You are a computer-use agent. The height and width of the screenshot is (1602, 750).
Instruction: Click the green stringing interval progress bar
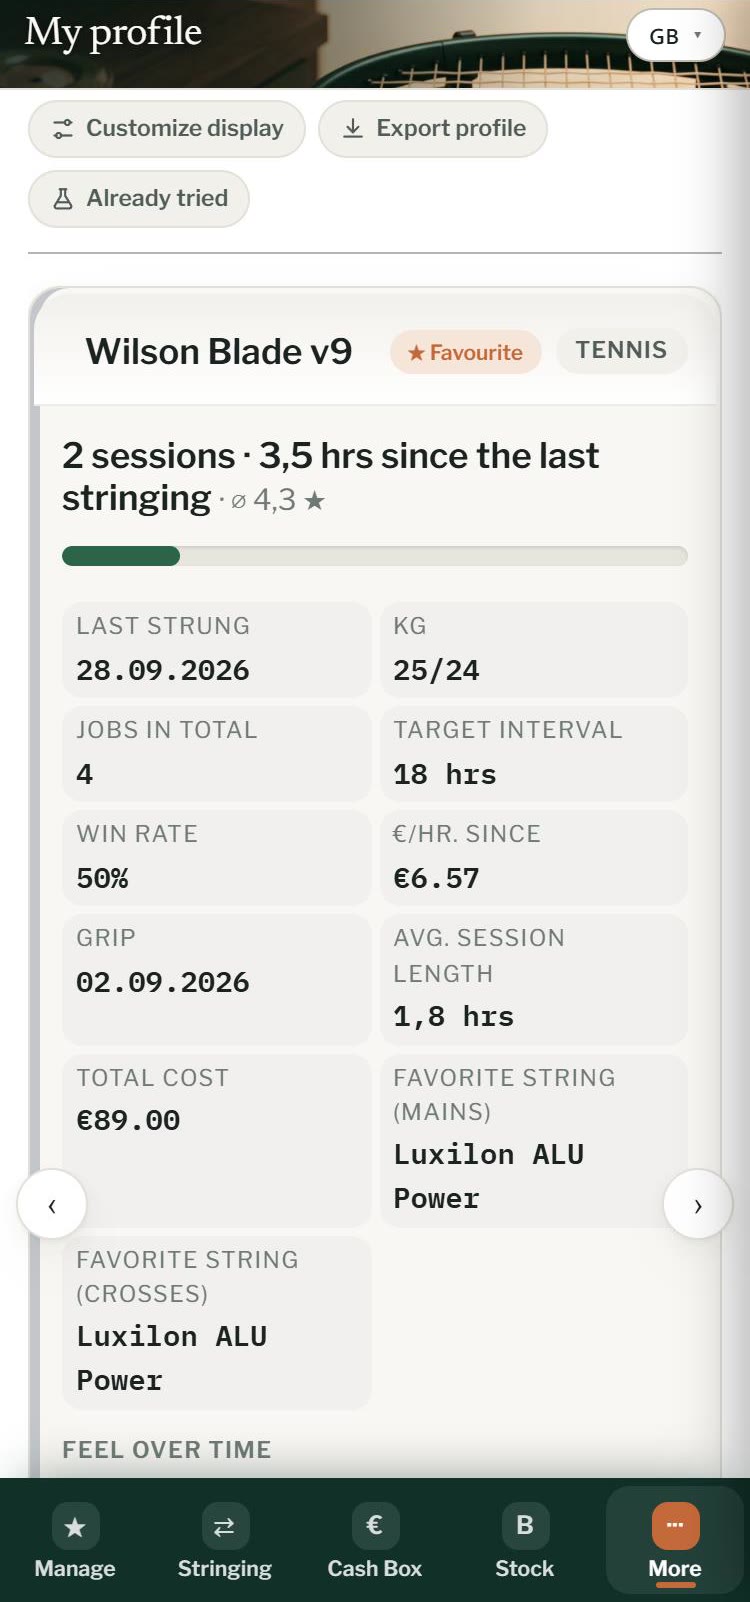pos(375,556)
